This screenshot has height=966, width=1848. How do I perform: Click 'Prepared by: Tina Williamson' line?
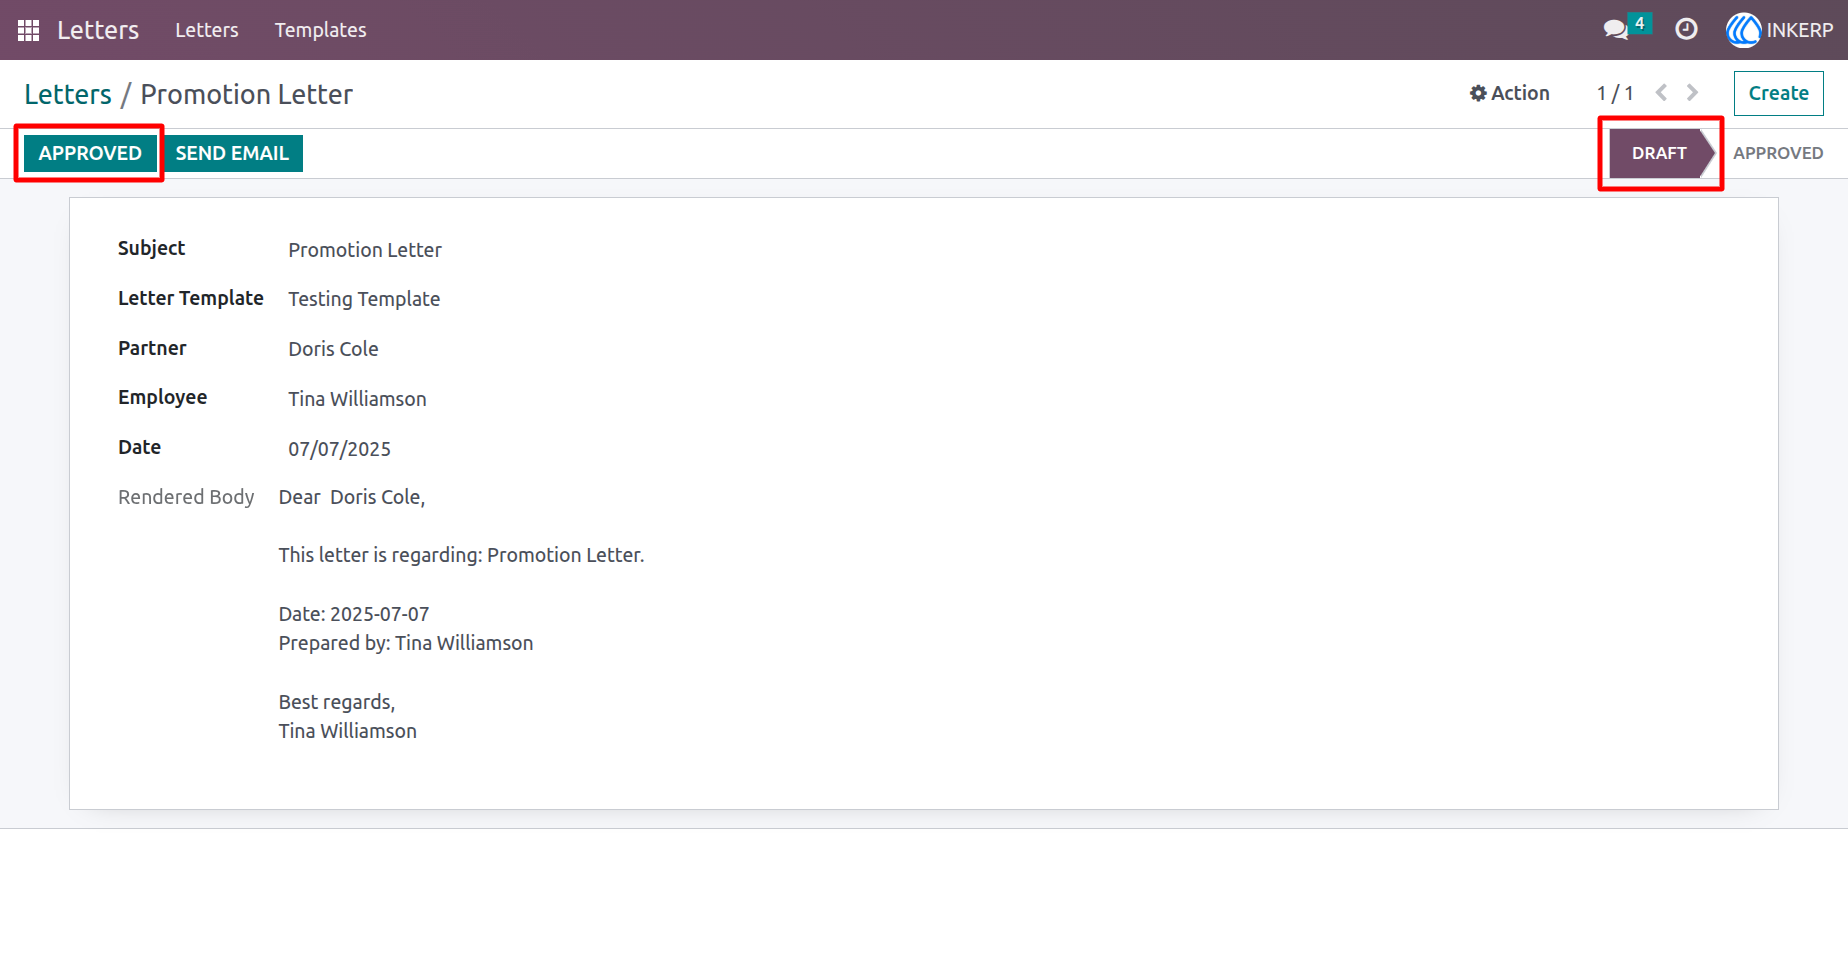point(406,643)
